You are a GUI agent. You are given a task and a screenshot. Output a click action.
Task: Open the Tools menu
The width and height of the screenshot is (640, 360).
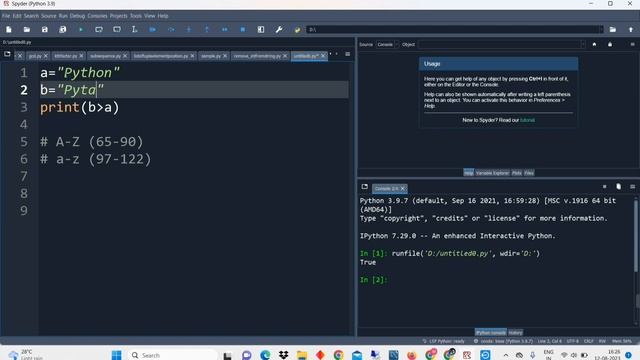(x=136, y=16)
